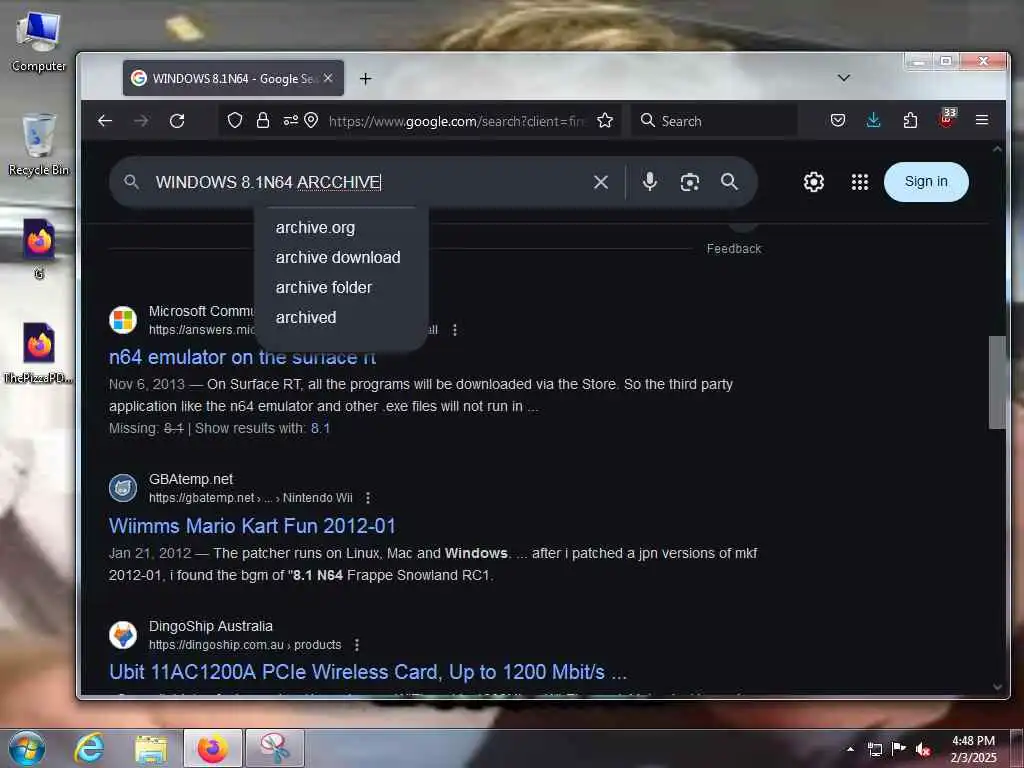Show hidden tray icons arrow
The height and width of the screenshot is (768, 1024).
coord(850,749)
